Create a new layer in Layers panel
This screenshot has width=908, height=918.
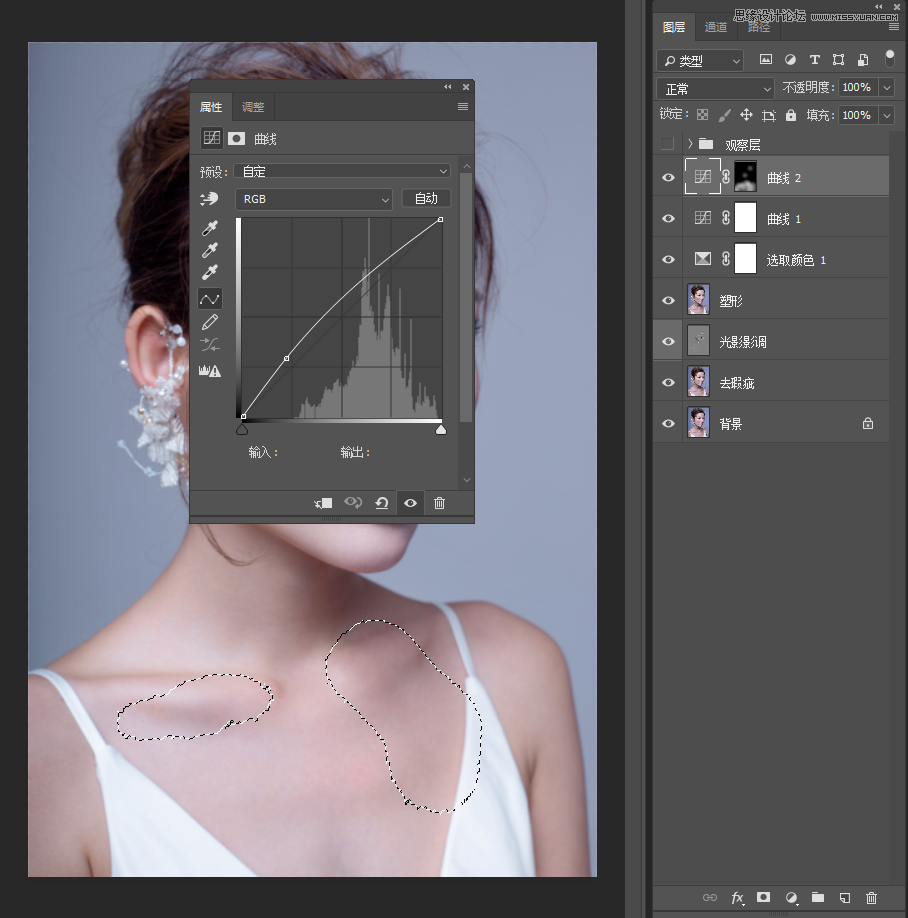coord(844,897)
